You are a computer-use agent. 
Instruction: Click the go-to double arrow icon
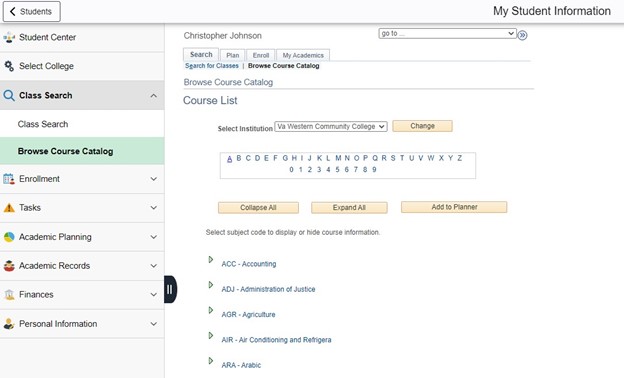[523, 35]
